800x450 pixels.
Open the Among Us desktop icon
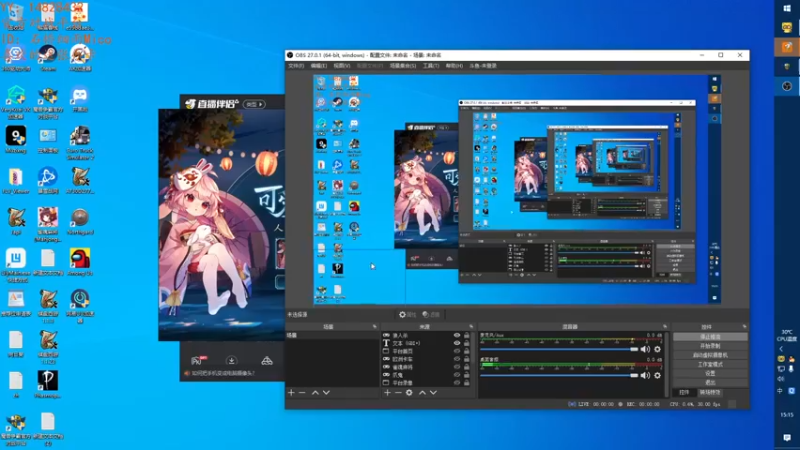(80, 262)
